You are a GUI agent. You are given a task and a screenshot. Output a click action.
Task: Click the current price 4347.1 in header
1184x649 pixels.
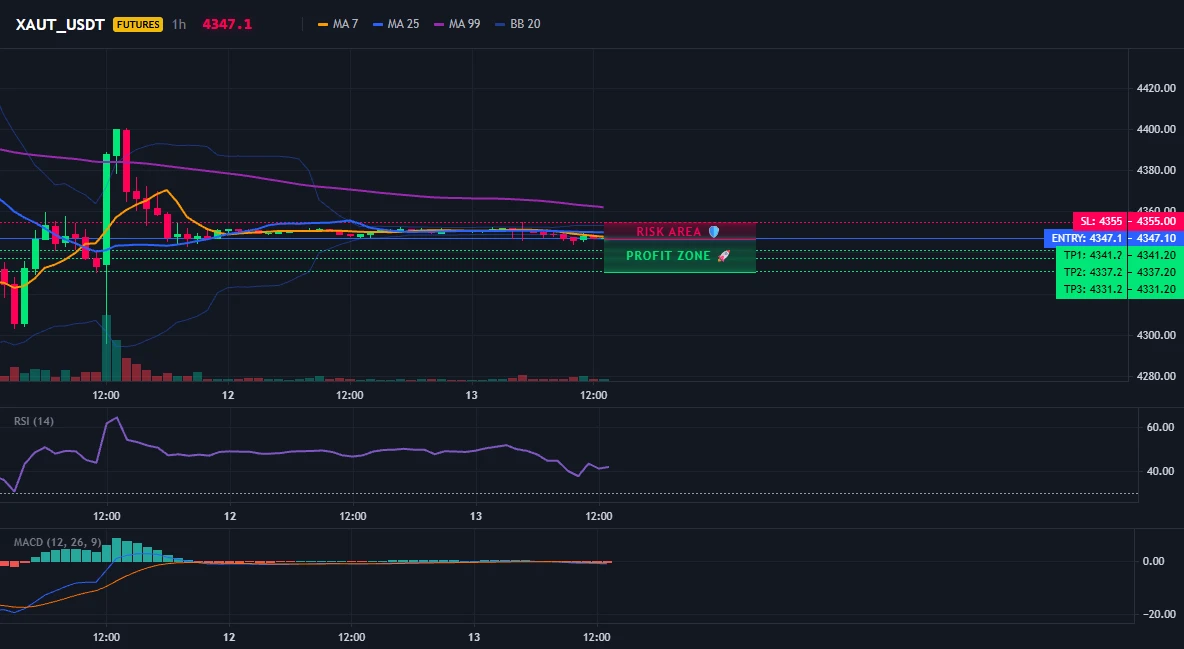point(227,24)
